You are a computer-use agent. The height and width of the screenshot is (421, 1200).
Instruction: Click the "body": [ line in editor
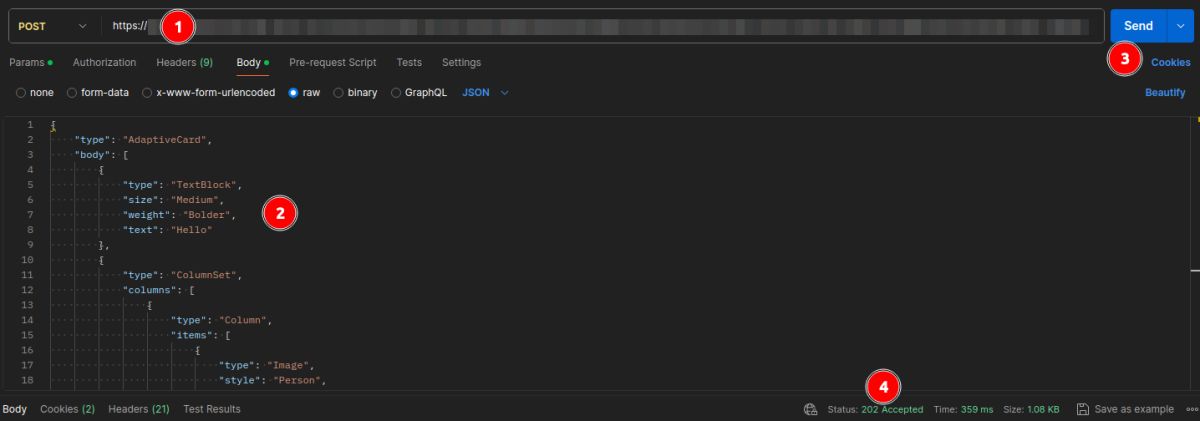click(102, 156)
